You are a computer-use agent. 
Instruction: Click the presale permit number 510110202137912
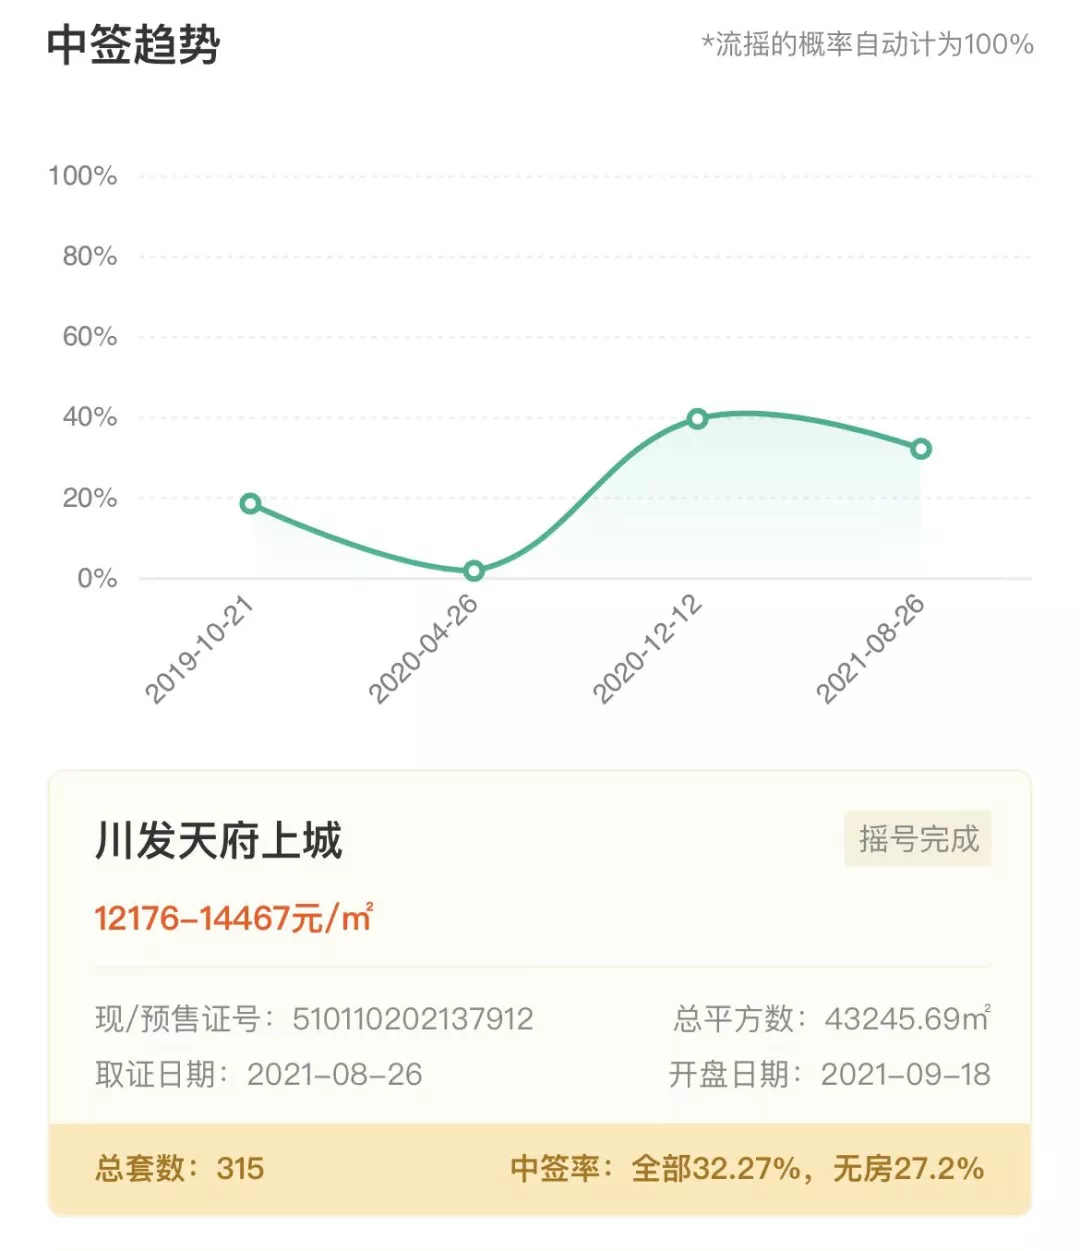tap(412, 1019)
